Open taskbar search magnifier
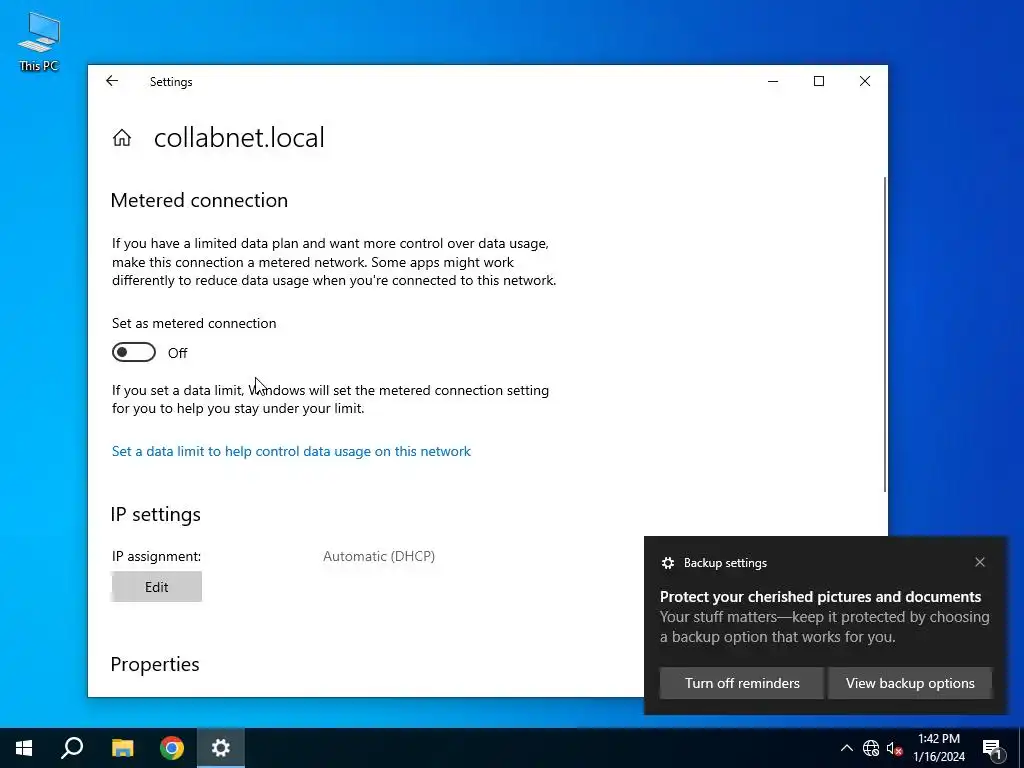Viewport: 1024px width, 768px height. 72,748
